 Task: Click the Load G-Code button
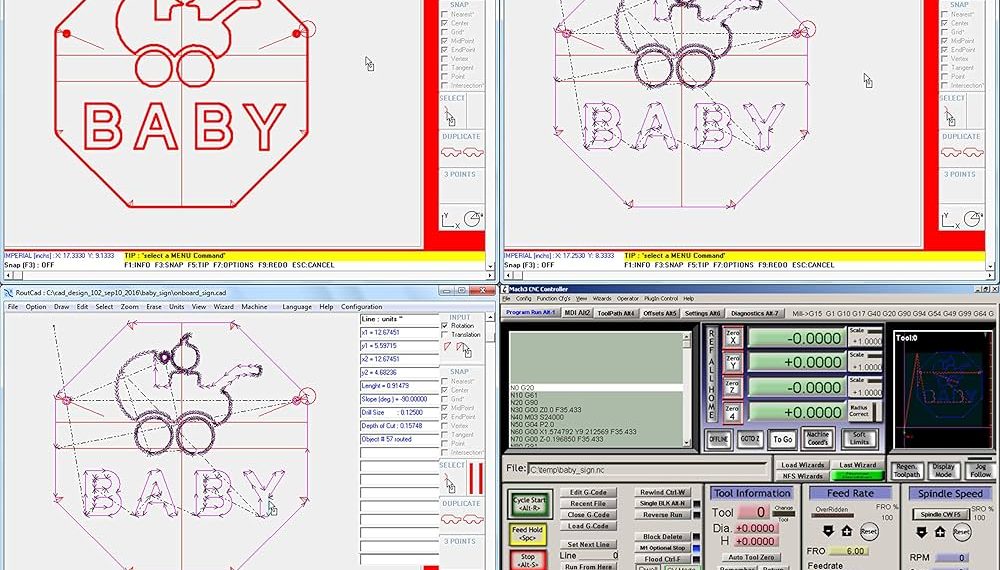point(589,526)
